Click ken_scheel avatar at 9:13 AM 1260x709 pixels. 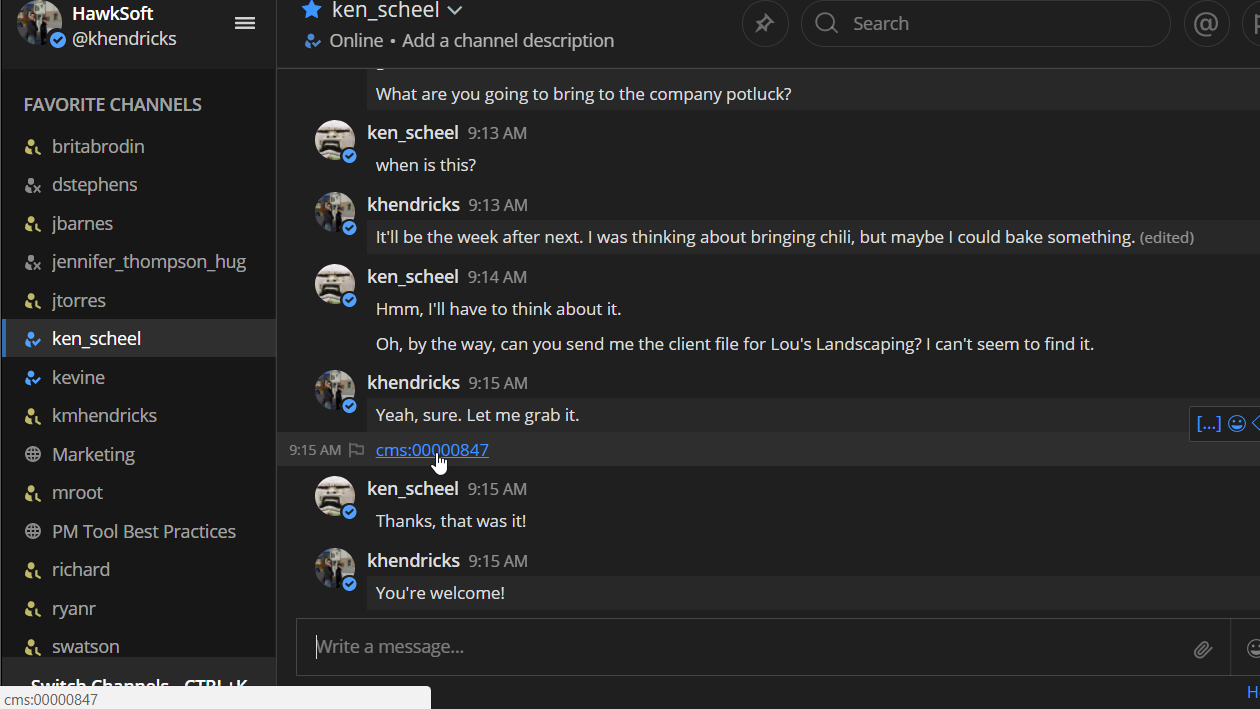coord(335,141)
